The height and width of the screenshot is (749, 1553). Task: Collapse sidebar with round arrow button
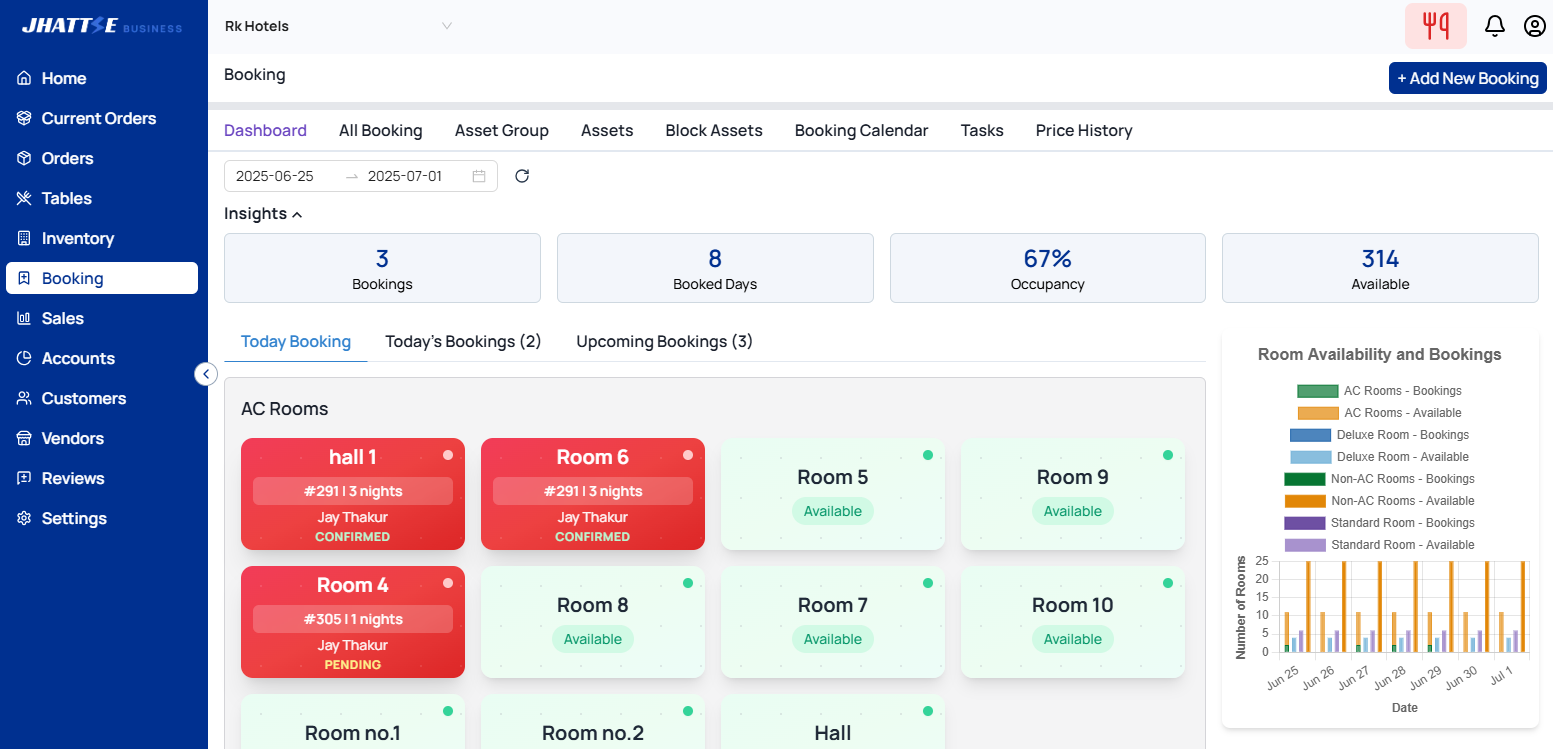[205, 374]
